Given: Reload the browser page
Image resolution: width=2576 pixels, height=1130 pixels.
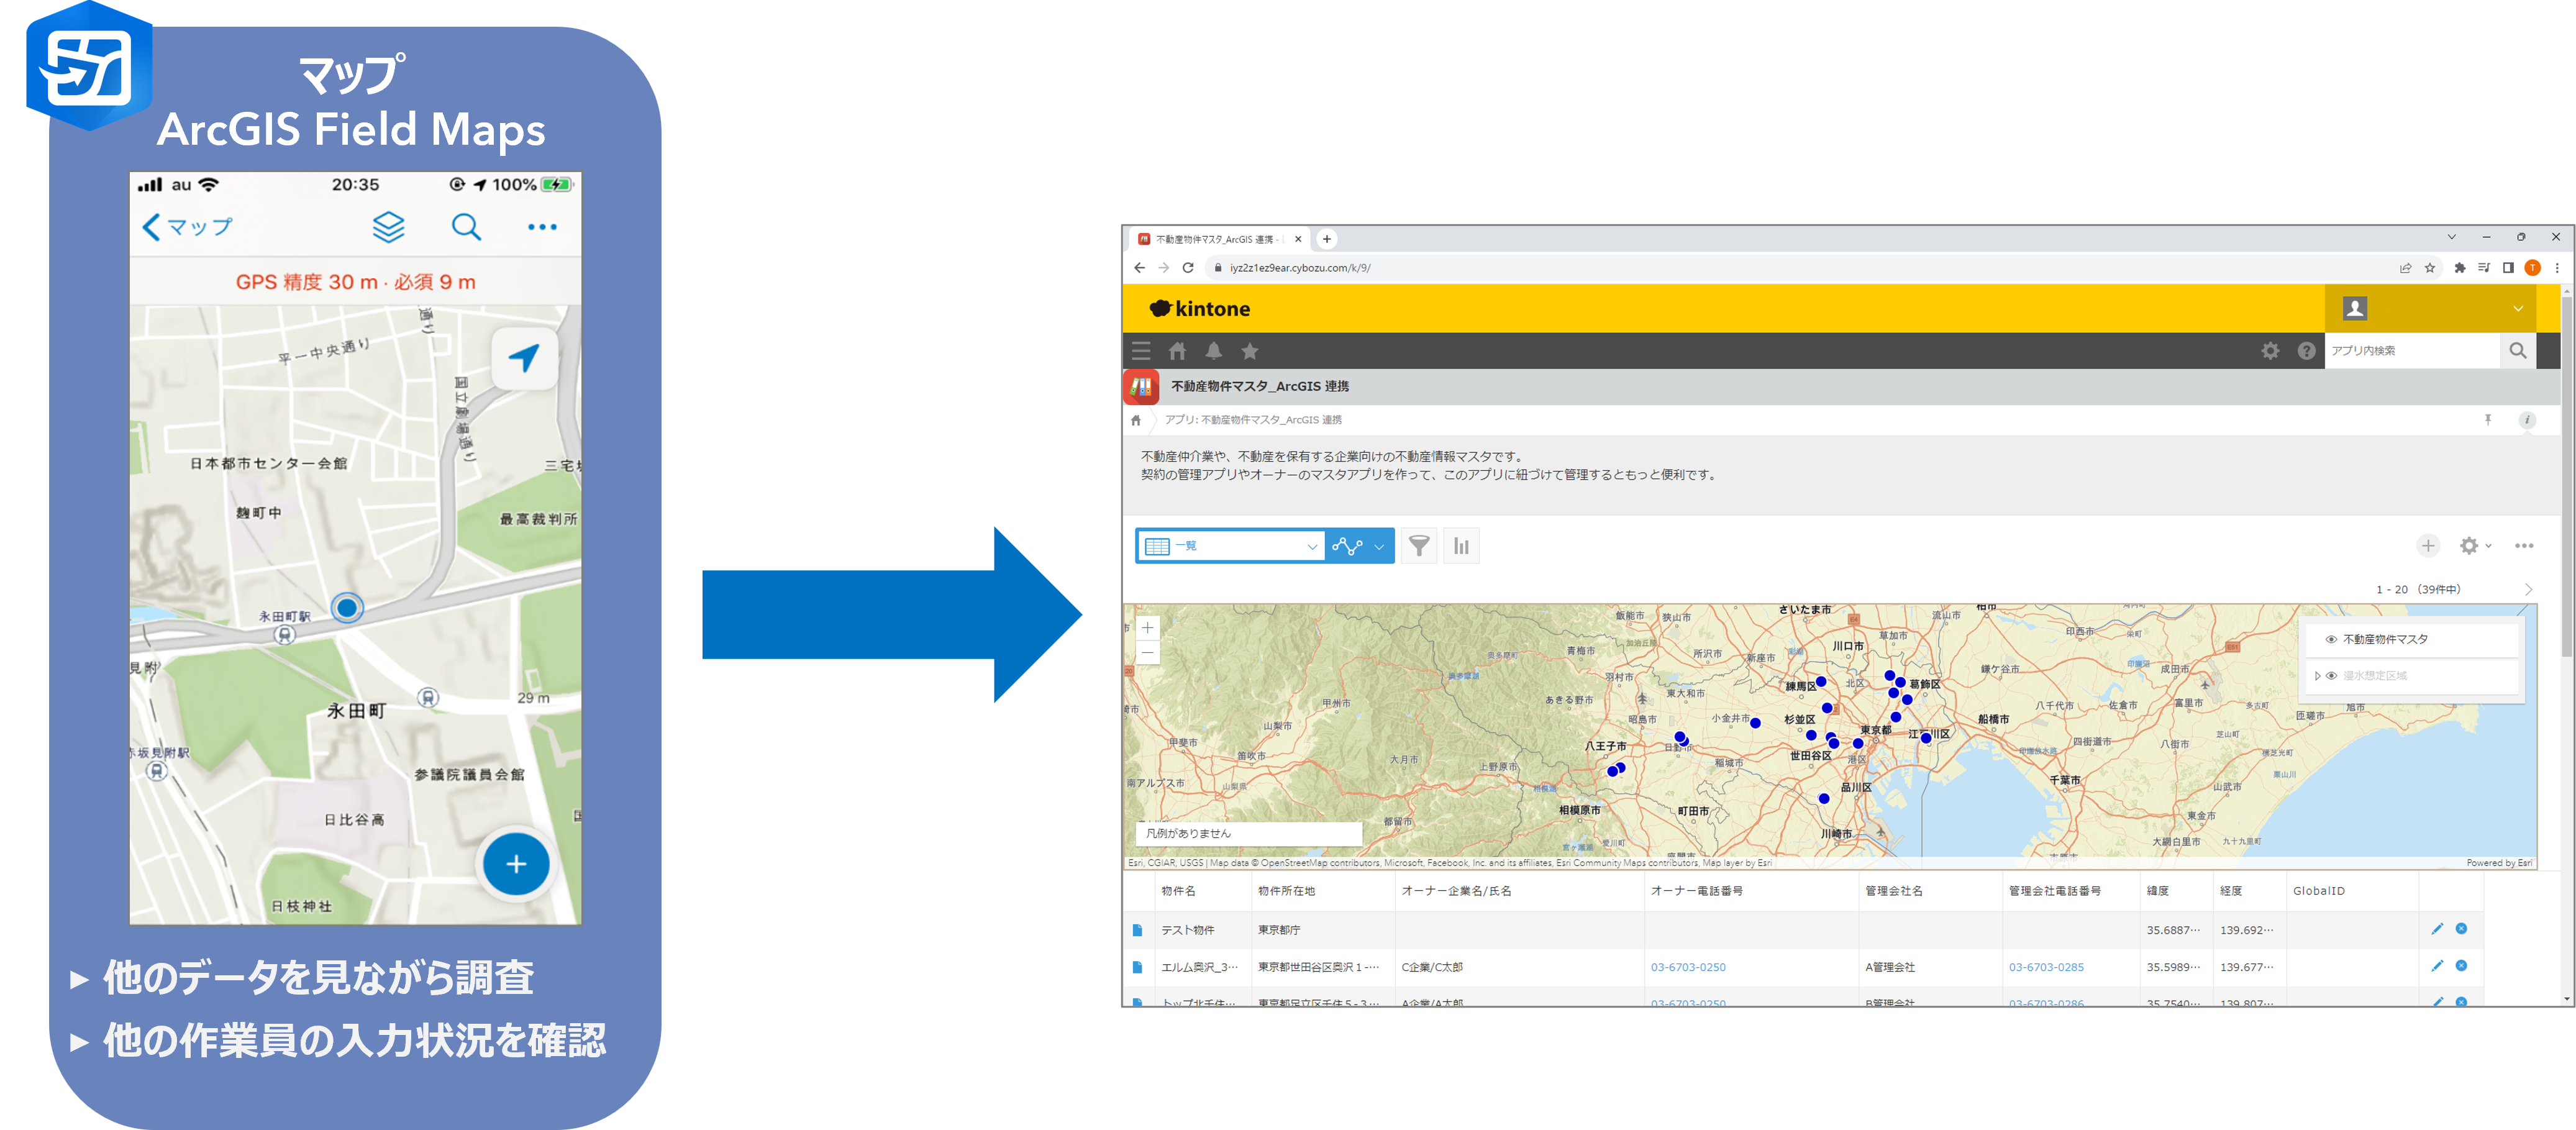Looking at the screenshot, I should (1188, 268).
